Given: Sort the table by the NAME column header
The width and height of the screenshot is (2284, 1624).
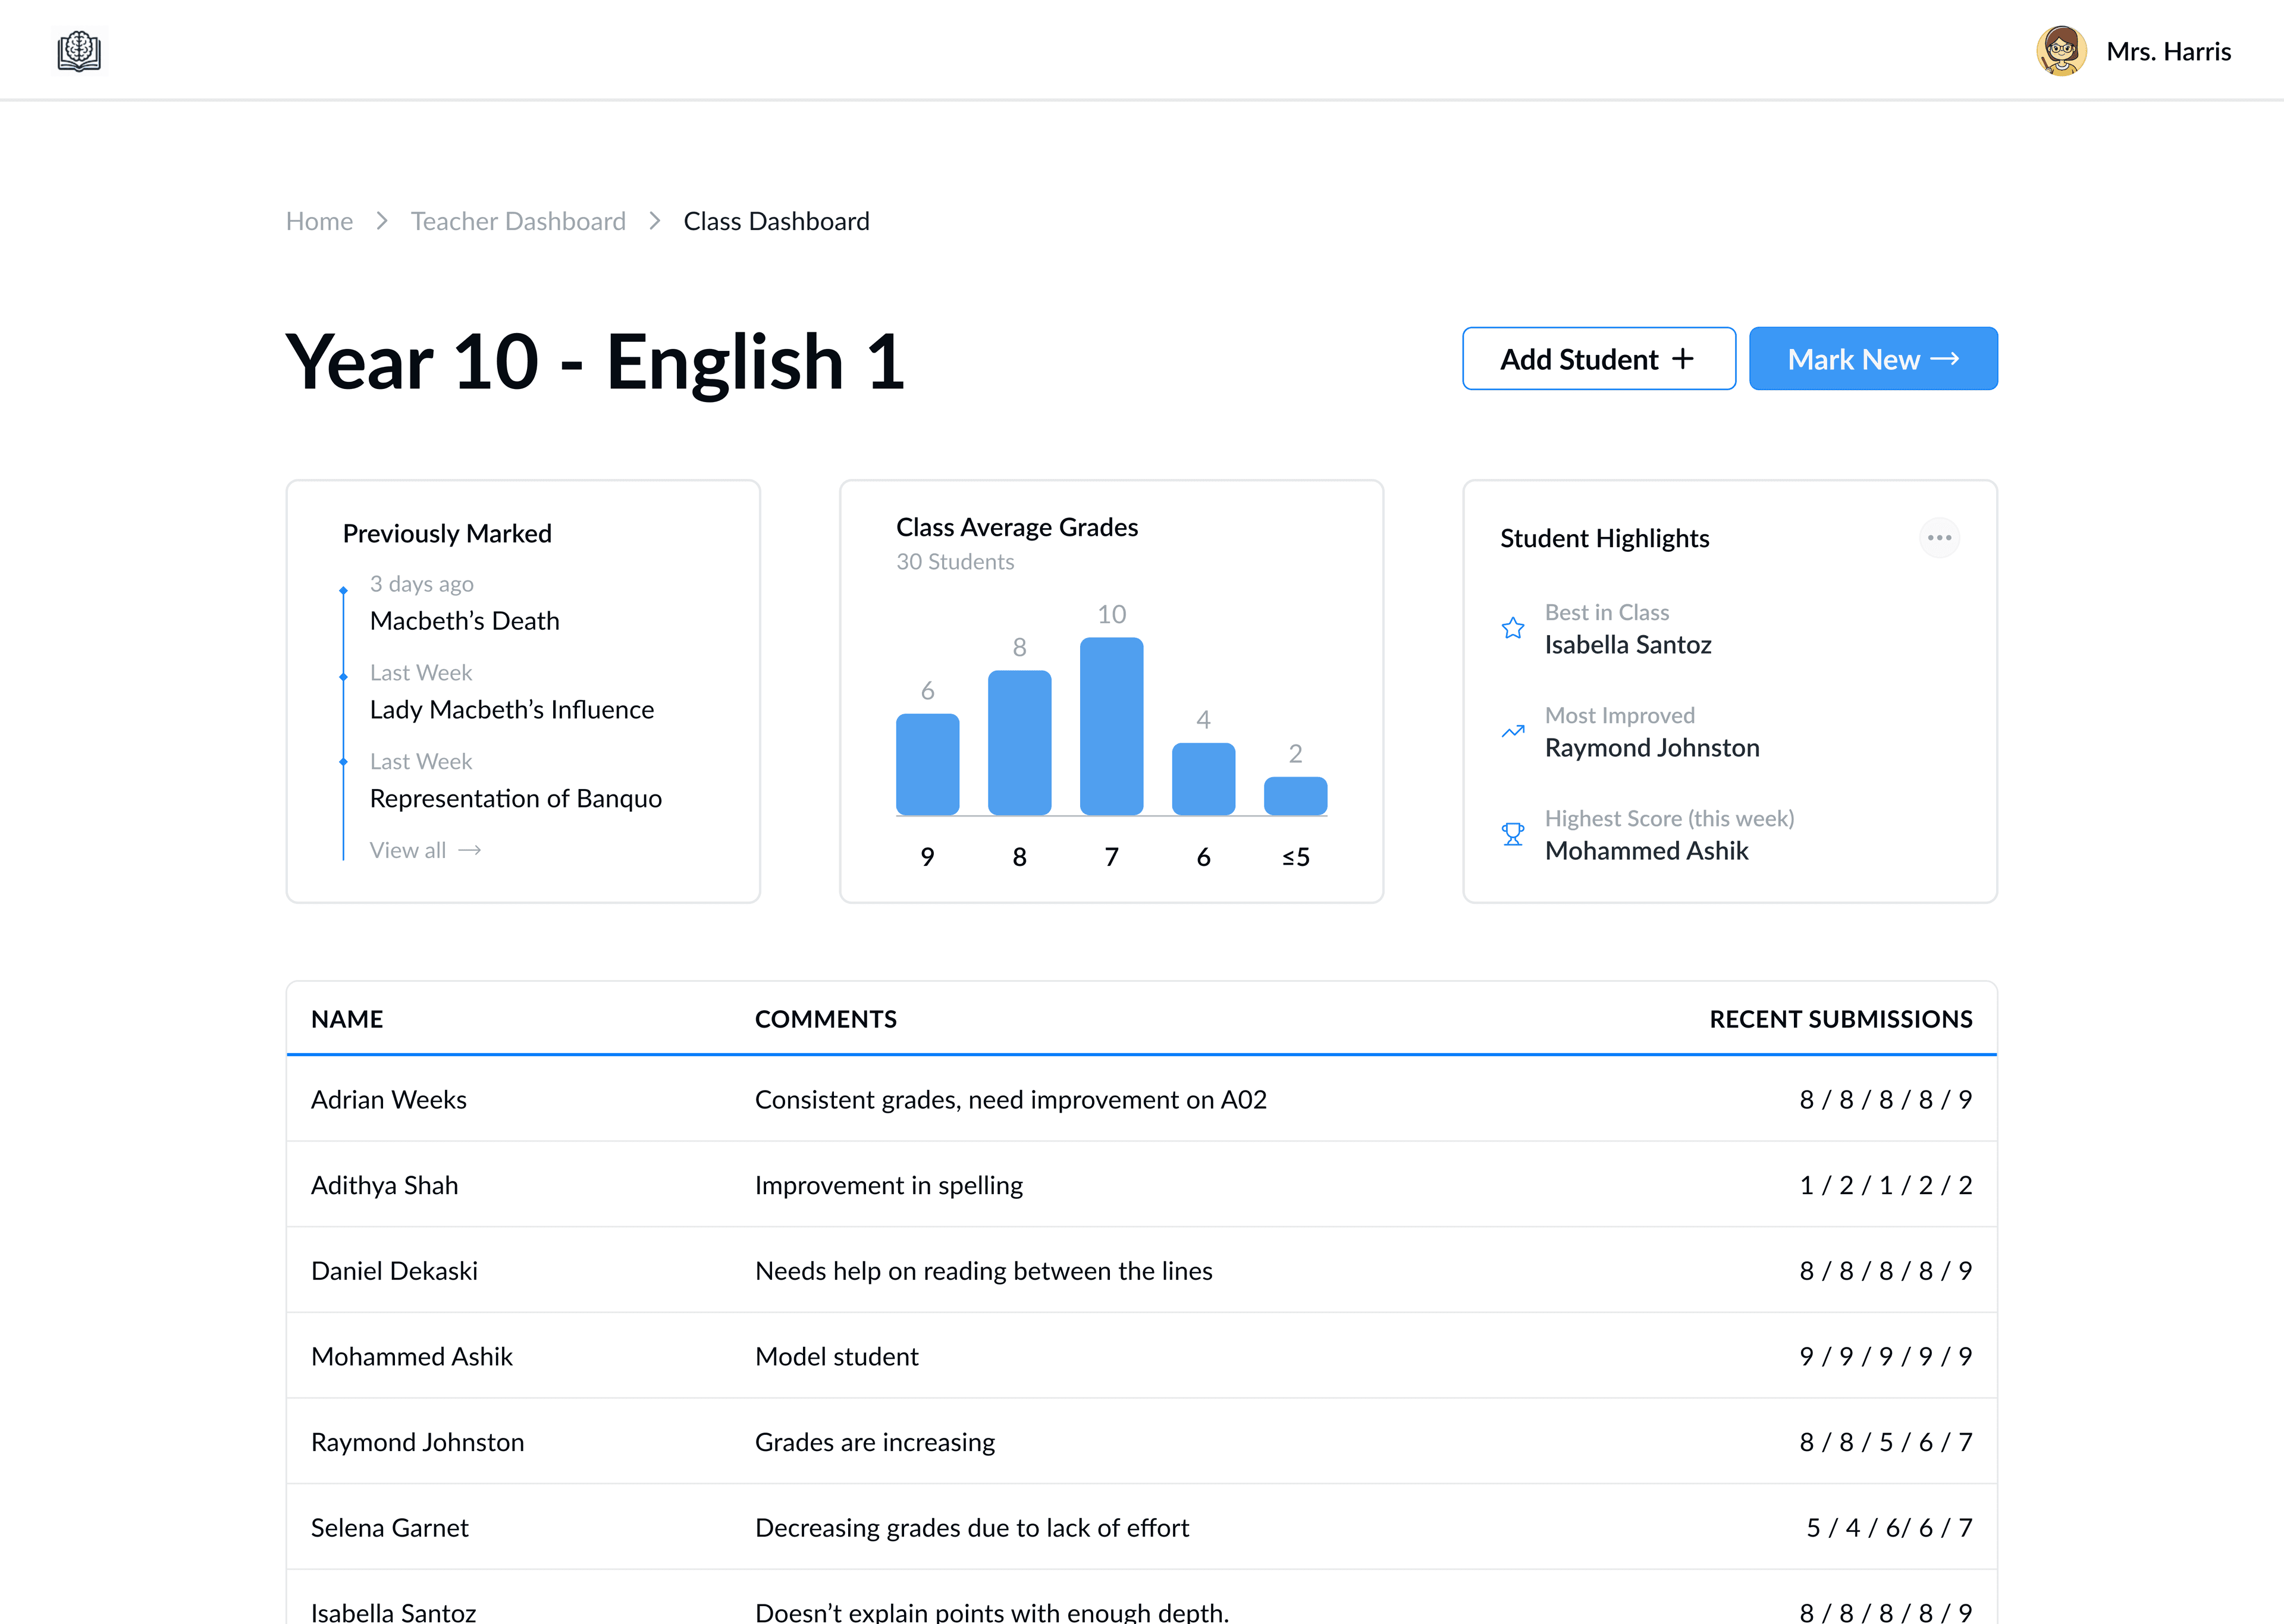Looking at the screenshot, I should [x=347, y=1018].
